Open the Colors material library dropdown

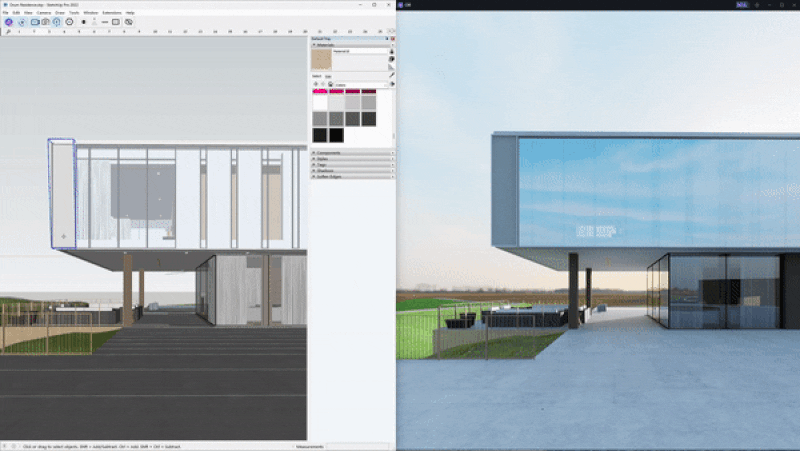tap(362, 85)
